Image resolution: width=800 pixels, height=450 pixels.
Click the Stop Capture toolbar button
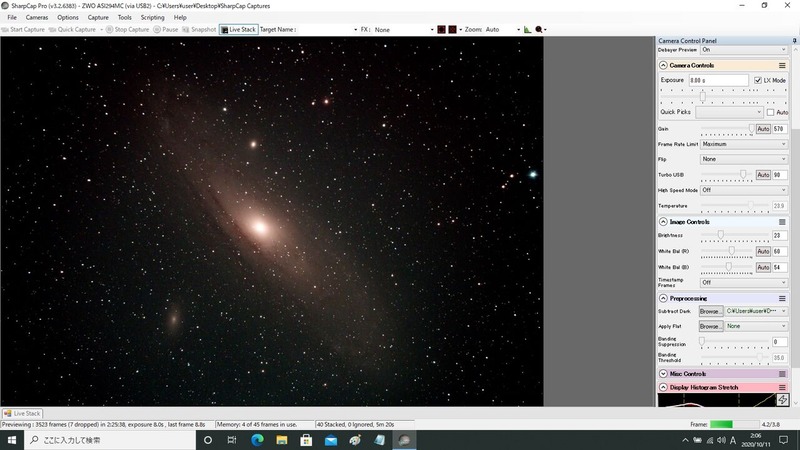pyautogui.click(x=128, y=30)
